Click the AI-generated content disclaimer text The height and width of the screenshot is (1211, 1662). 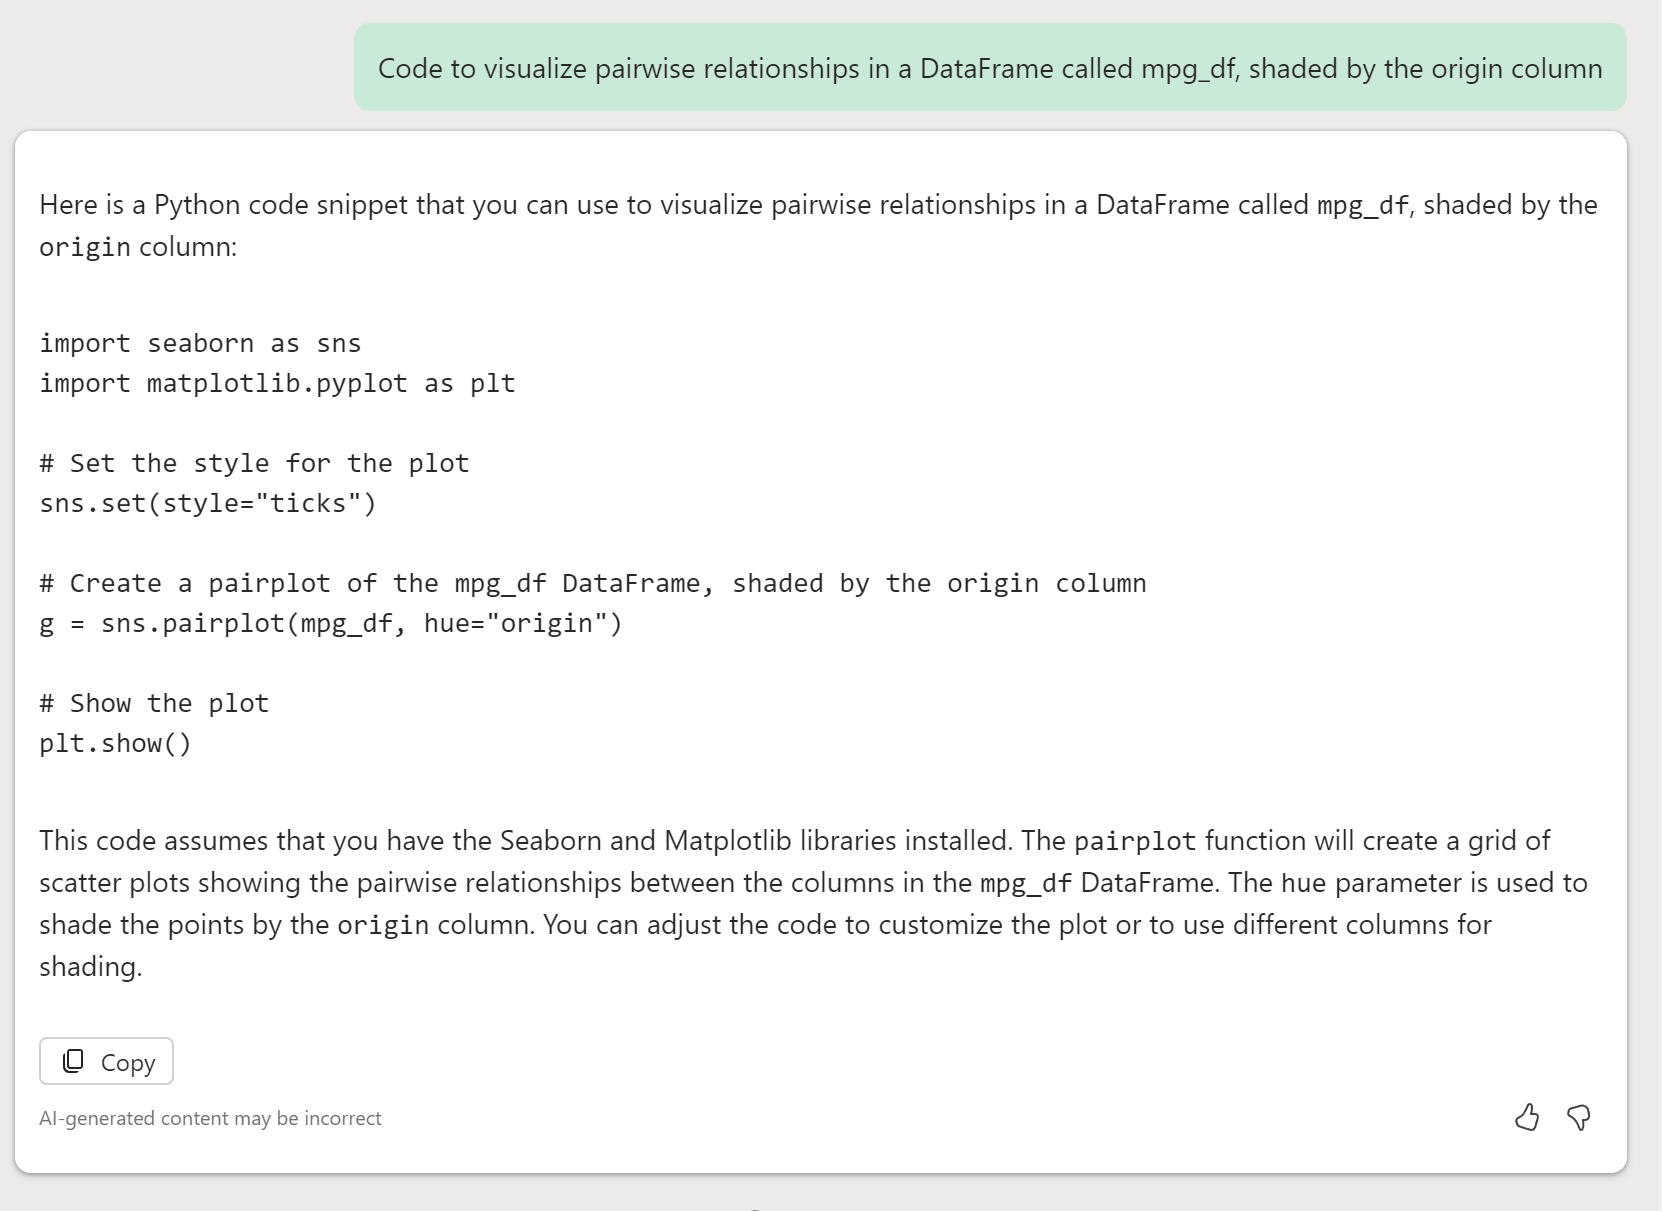[x=210, y=1118]
